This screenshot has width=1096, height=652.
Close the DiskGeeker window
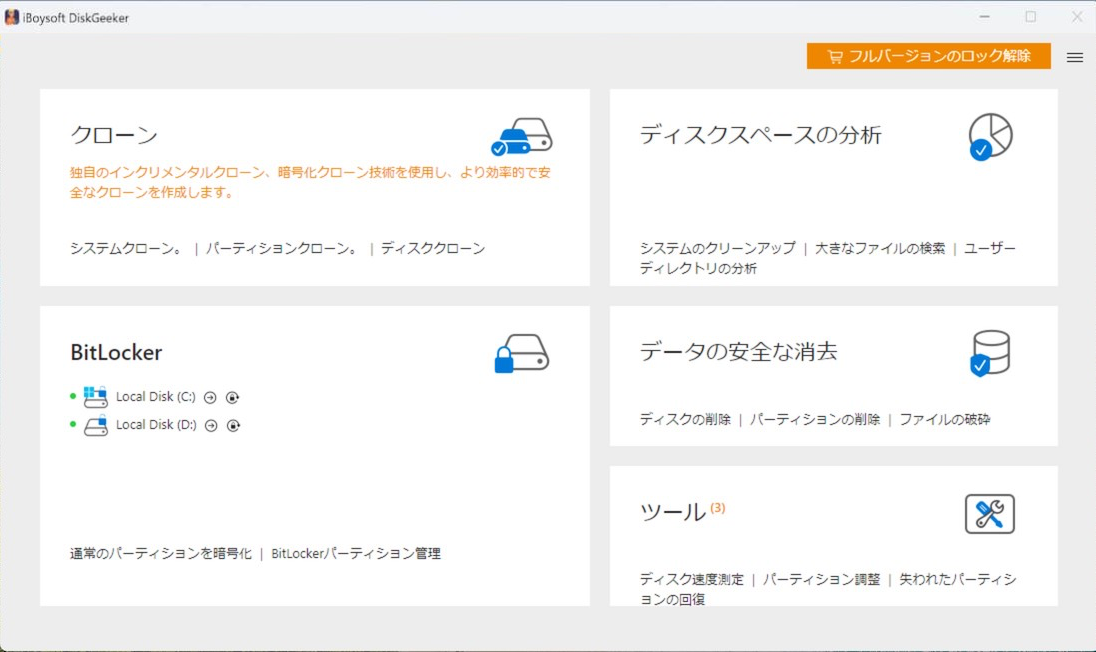(x=1077, y=17)
